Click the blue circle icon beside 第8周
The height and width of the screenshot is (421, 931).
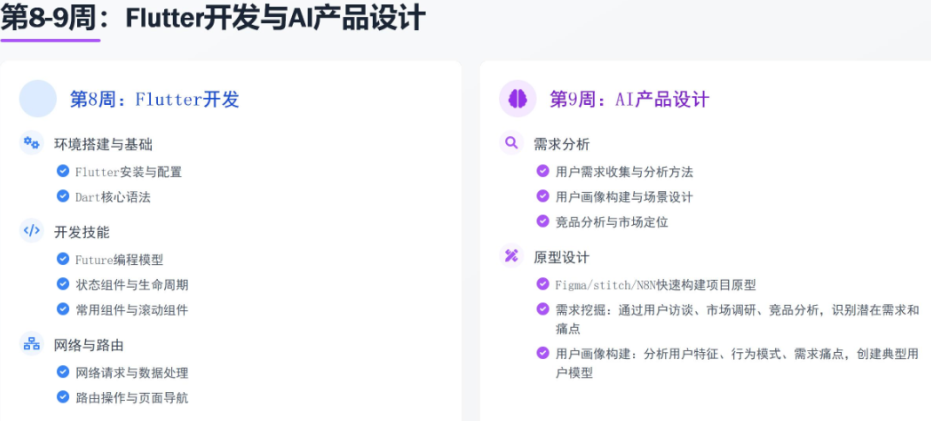(38, 98)
